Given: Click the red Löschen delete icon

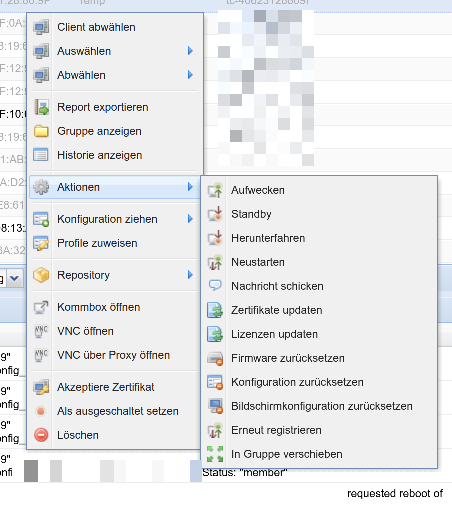Looking at the screenshot, I should (41, 435).
